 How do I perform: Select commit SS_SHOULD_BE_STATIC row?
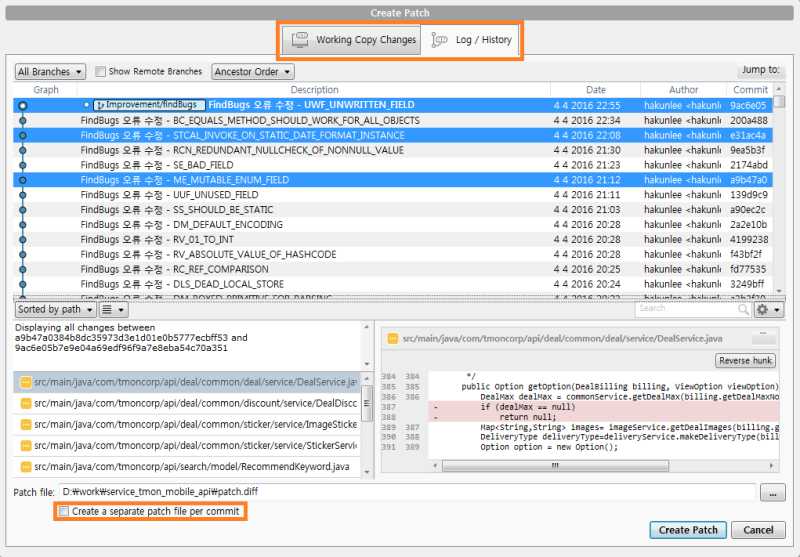click(x=392, y=210)
